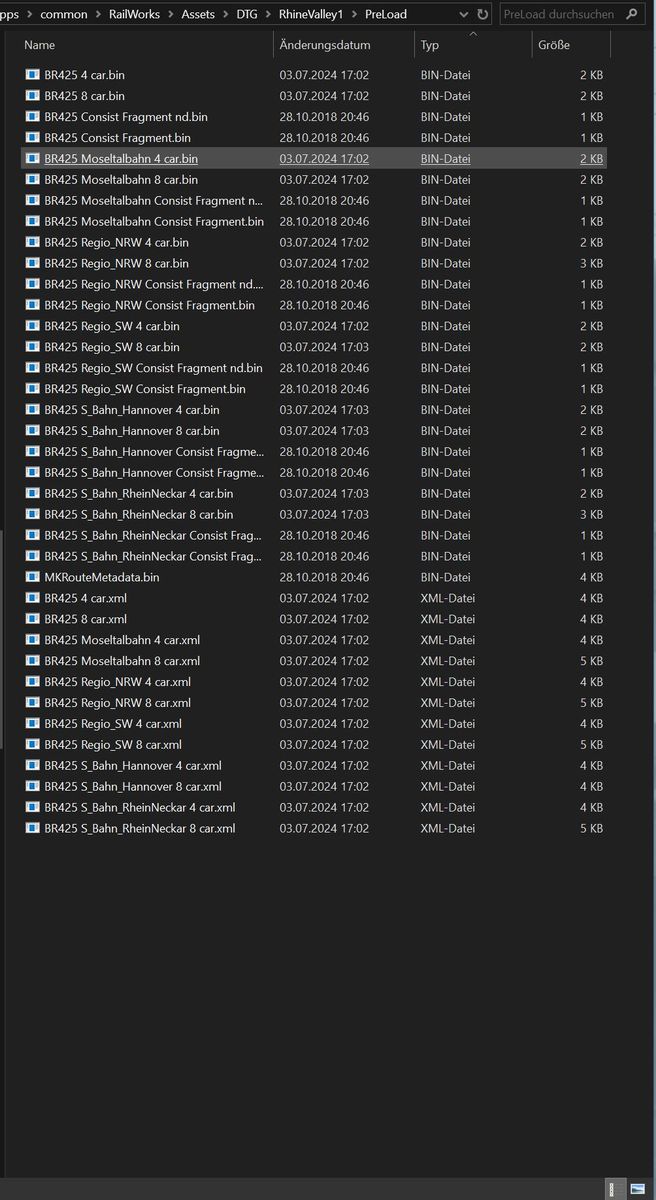
Task: Click the PreLoad breadcrumb segment
Action: coord(386,15)
